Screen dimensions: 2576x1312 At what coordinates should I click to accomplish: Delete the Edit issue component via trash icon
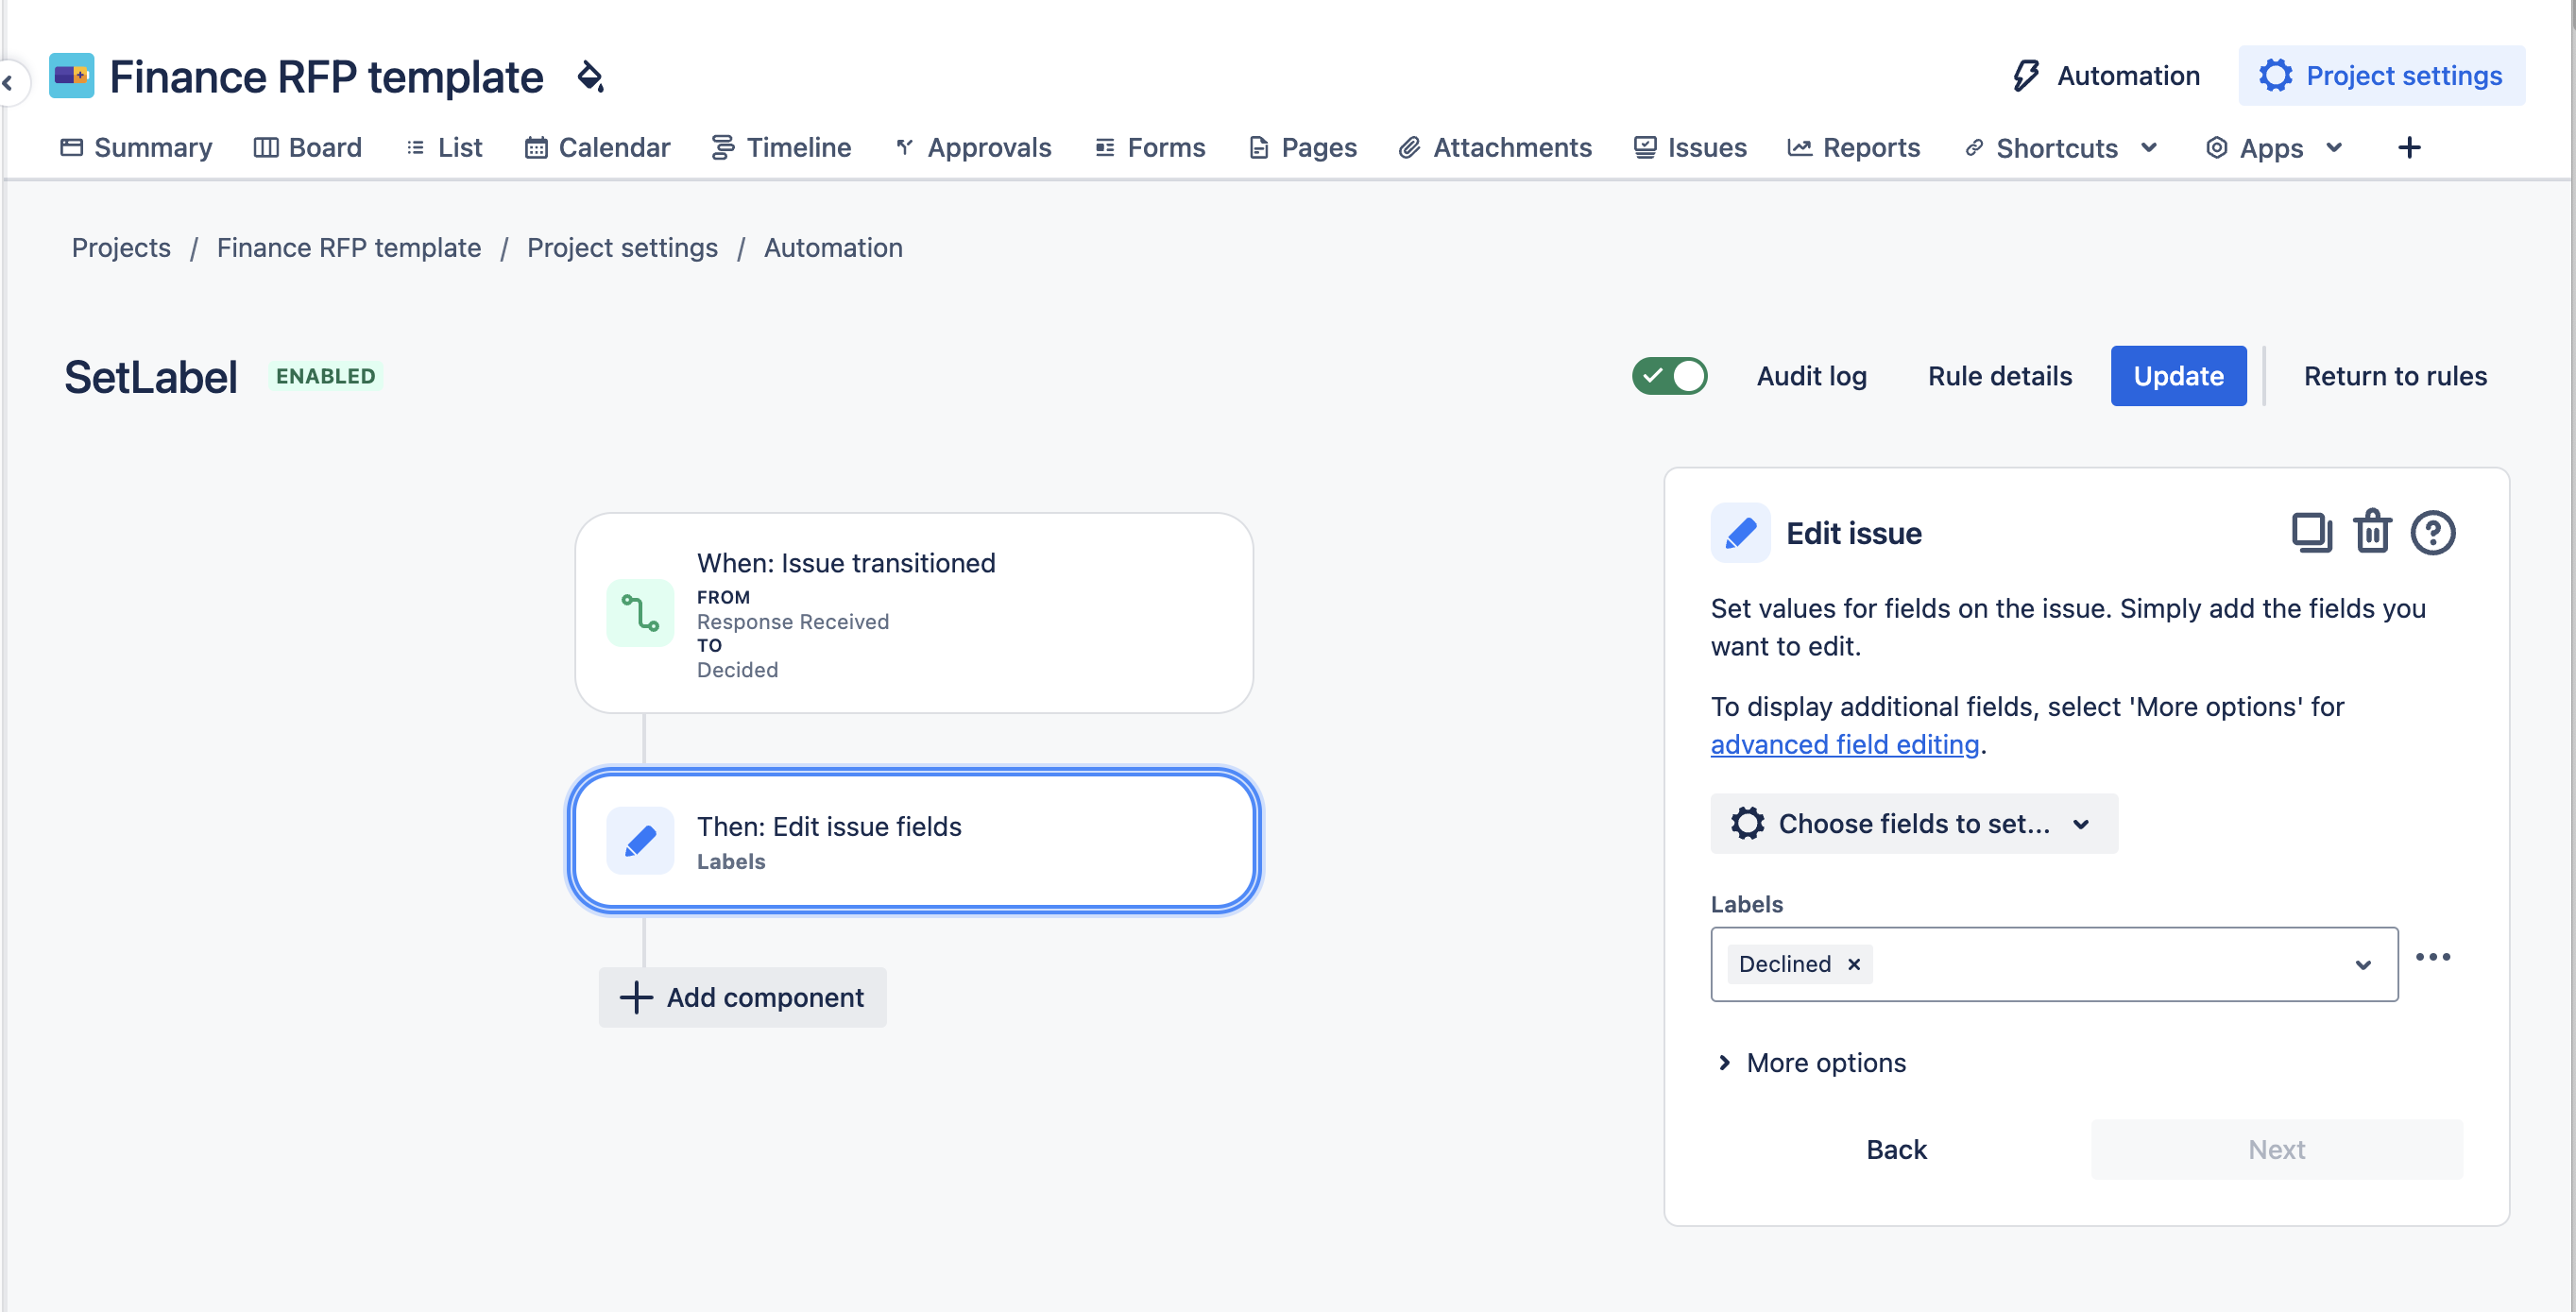click(2371, 533)
